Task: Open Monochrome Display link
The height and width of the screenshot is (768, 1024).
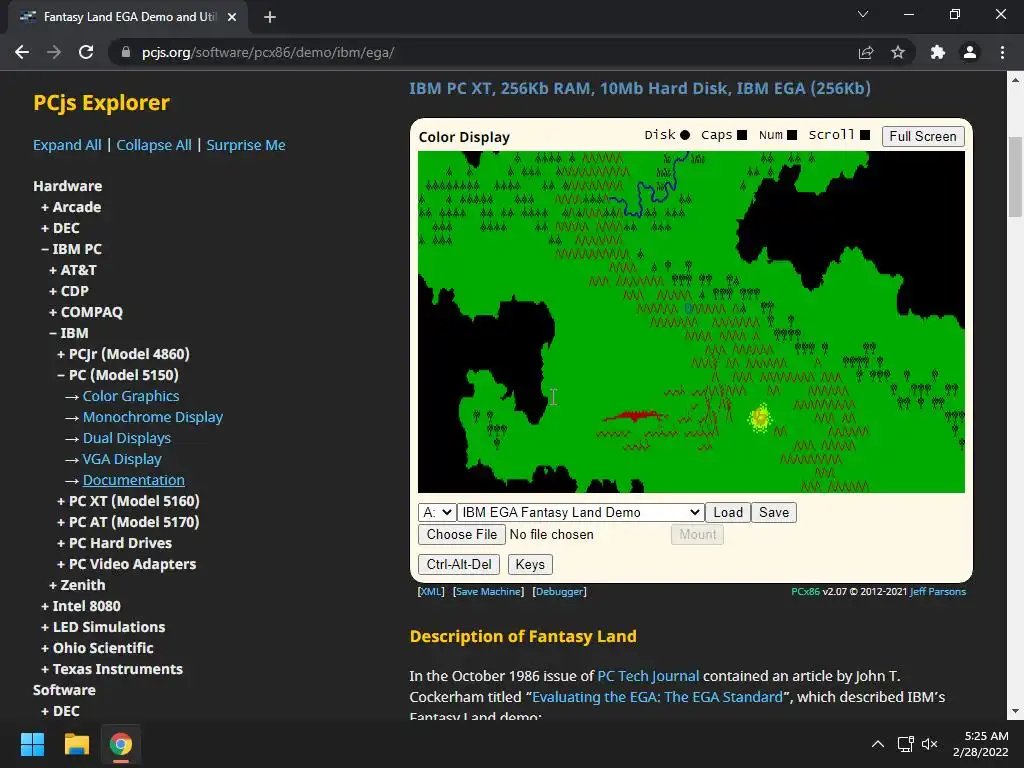Action: pyautogui.click(x=153, y=417)
